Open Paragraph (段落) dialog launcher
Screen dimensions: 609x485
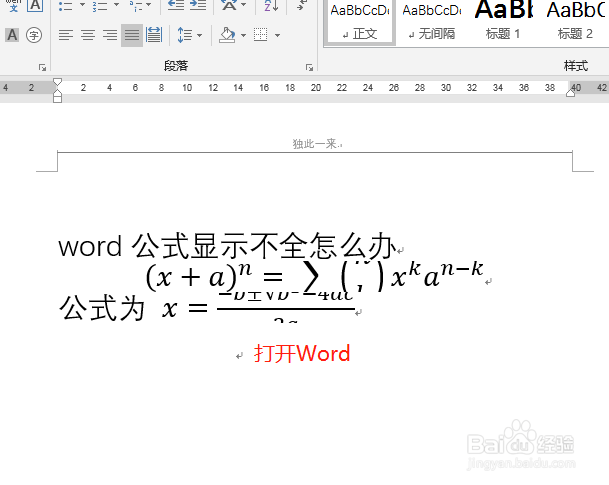pos(309,68)
